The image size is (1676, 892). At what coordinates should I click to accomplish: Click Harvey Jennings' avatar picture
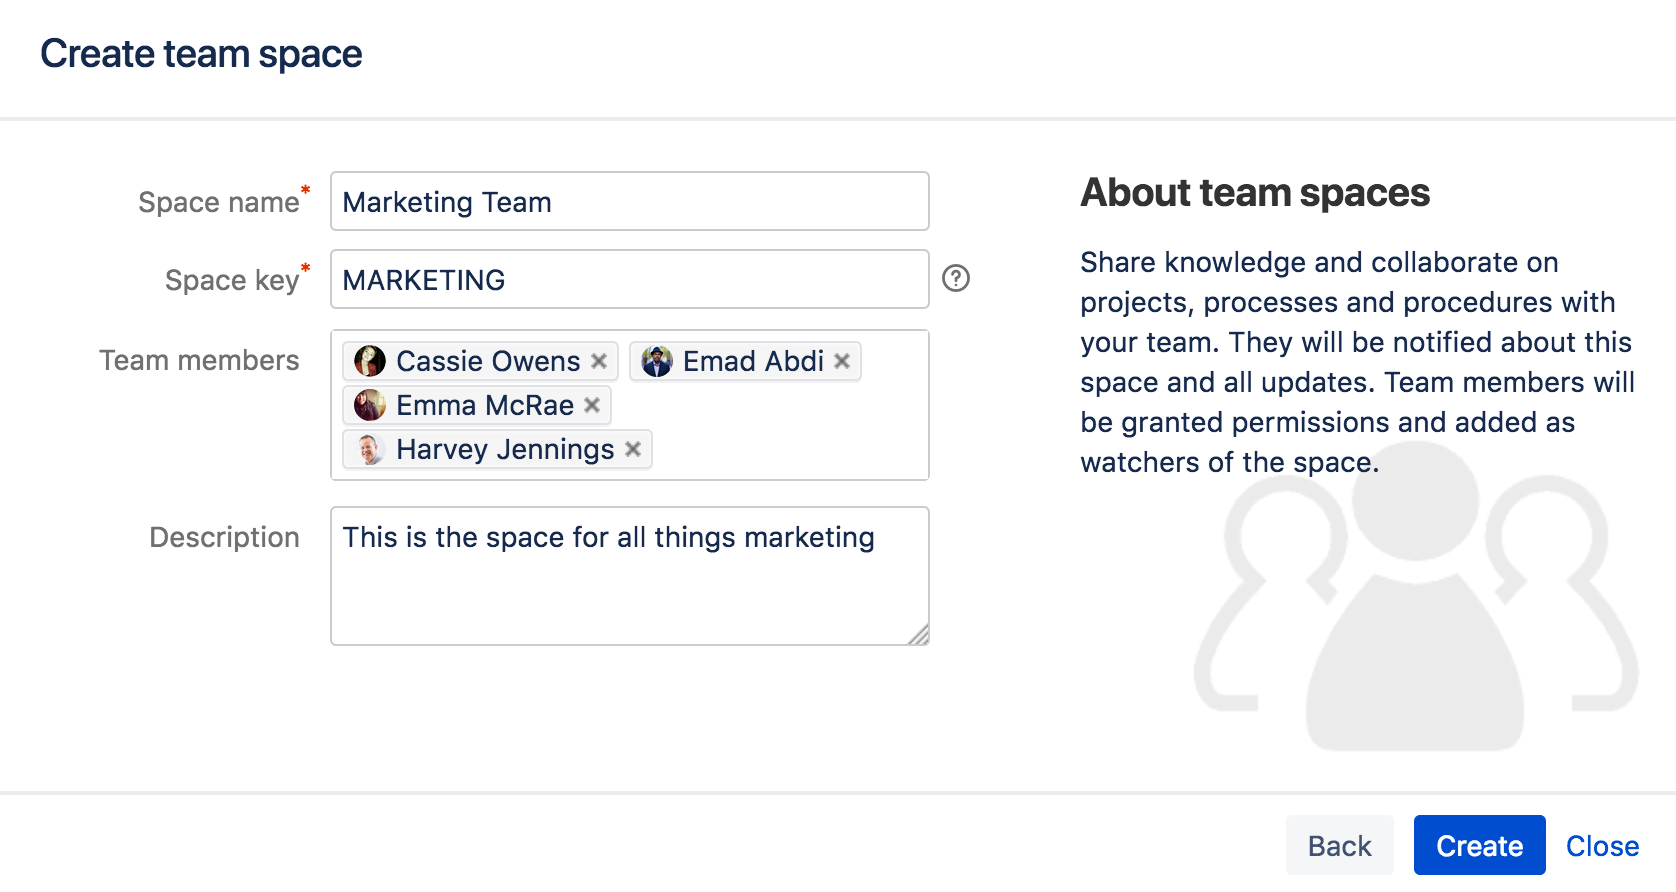(x=370, y=449)
